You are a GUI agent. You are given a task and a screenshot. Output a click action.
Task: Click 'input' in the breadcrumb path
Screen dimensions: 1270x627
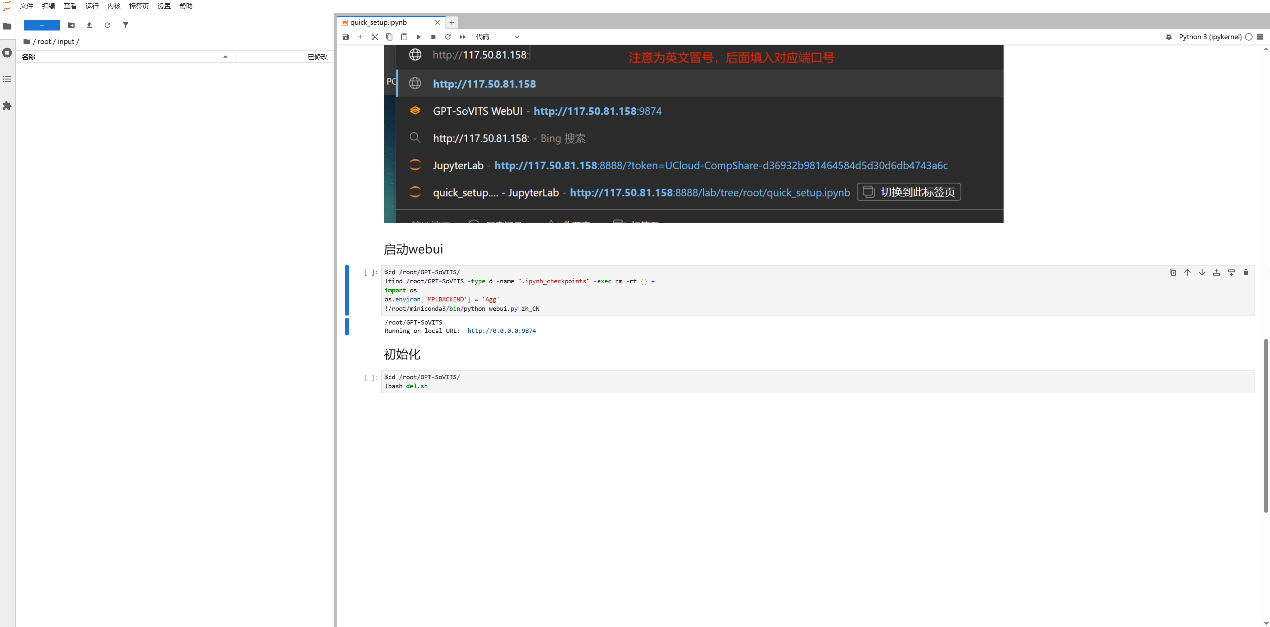tap(65, 42)
